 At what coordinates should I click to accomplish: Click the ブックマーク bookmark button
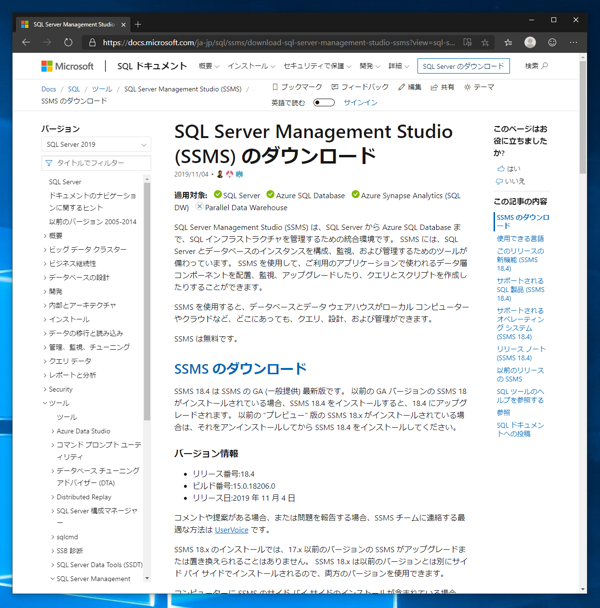point(297,87)
